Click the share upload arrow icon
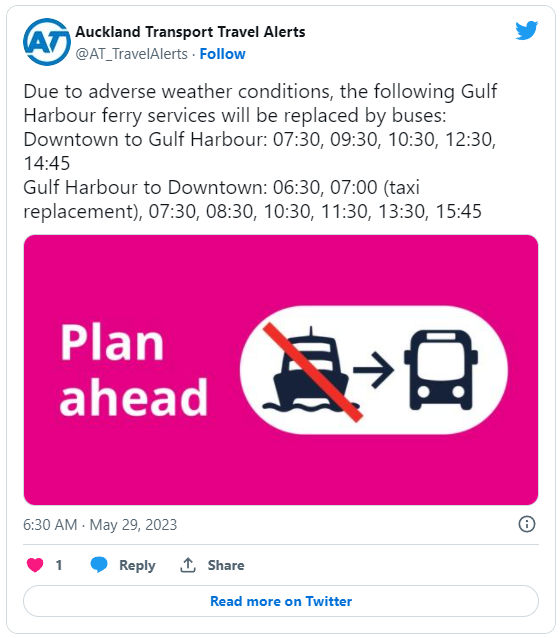 point(188,565)
